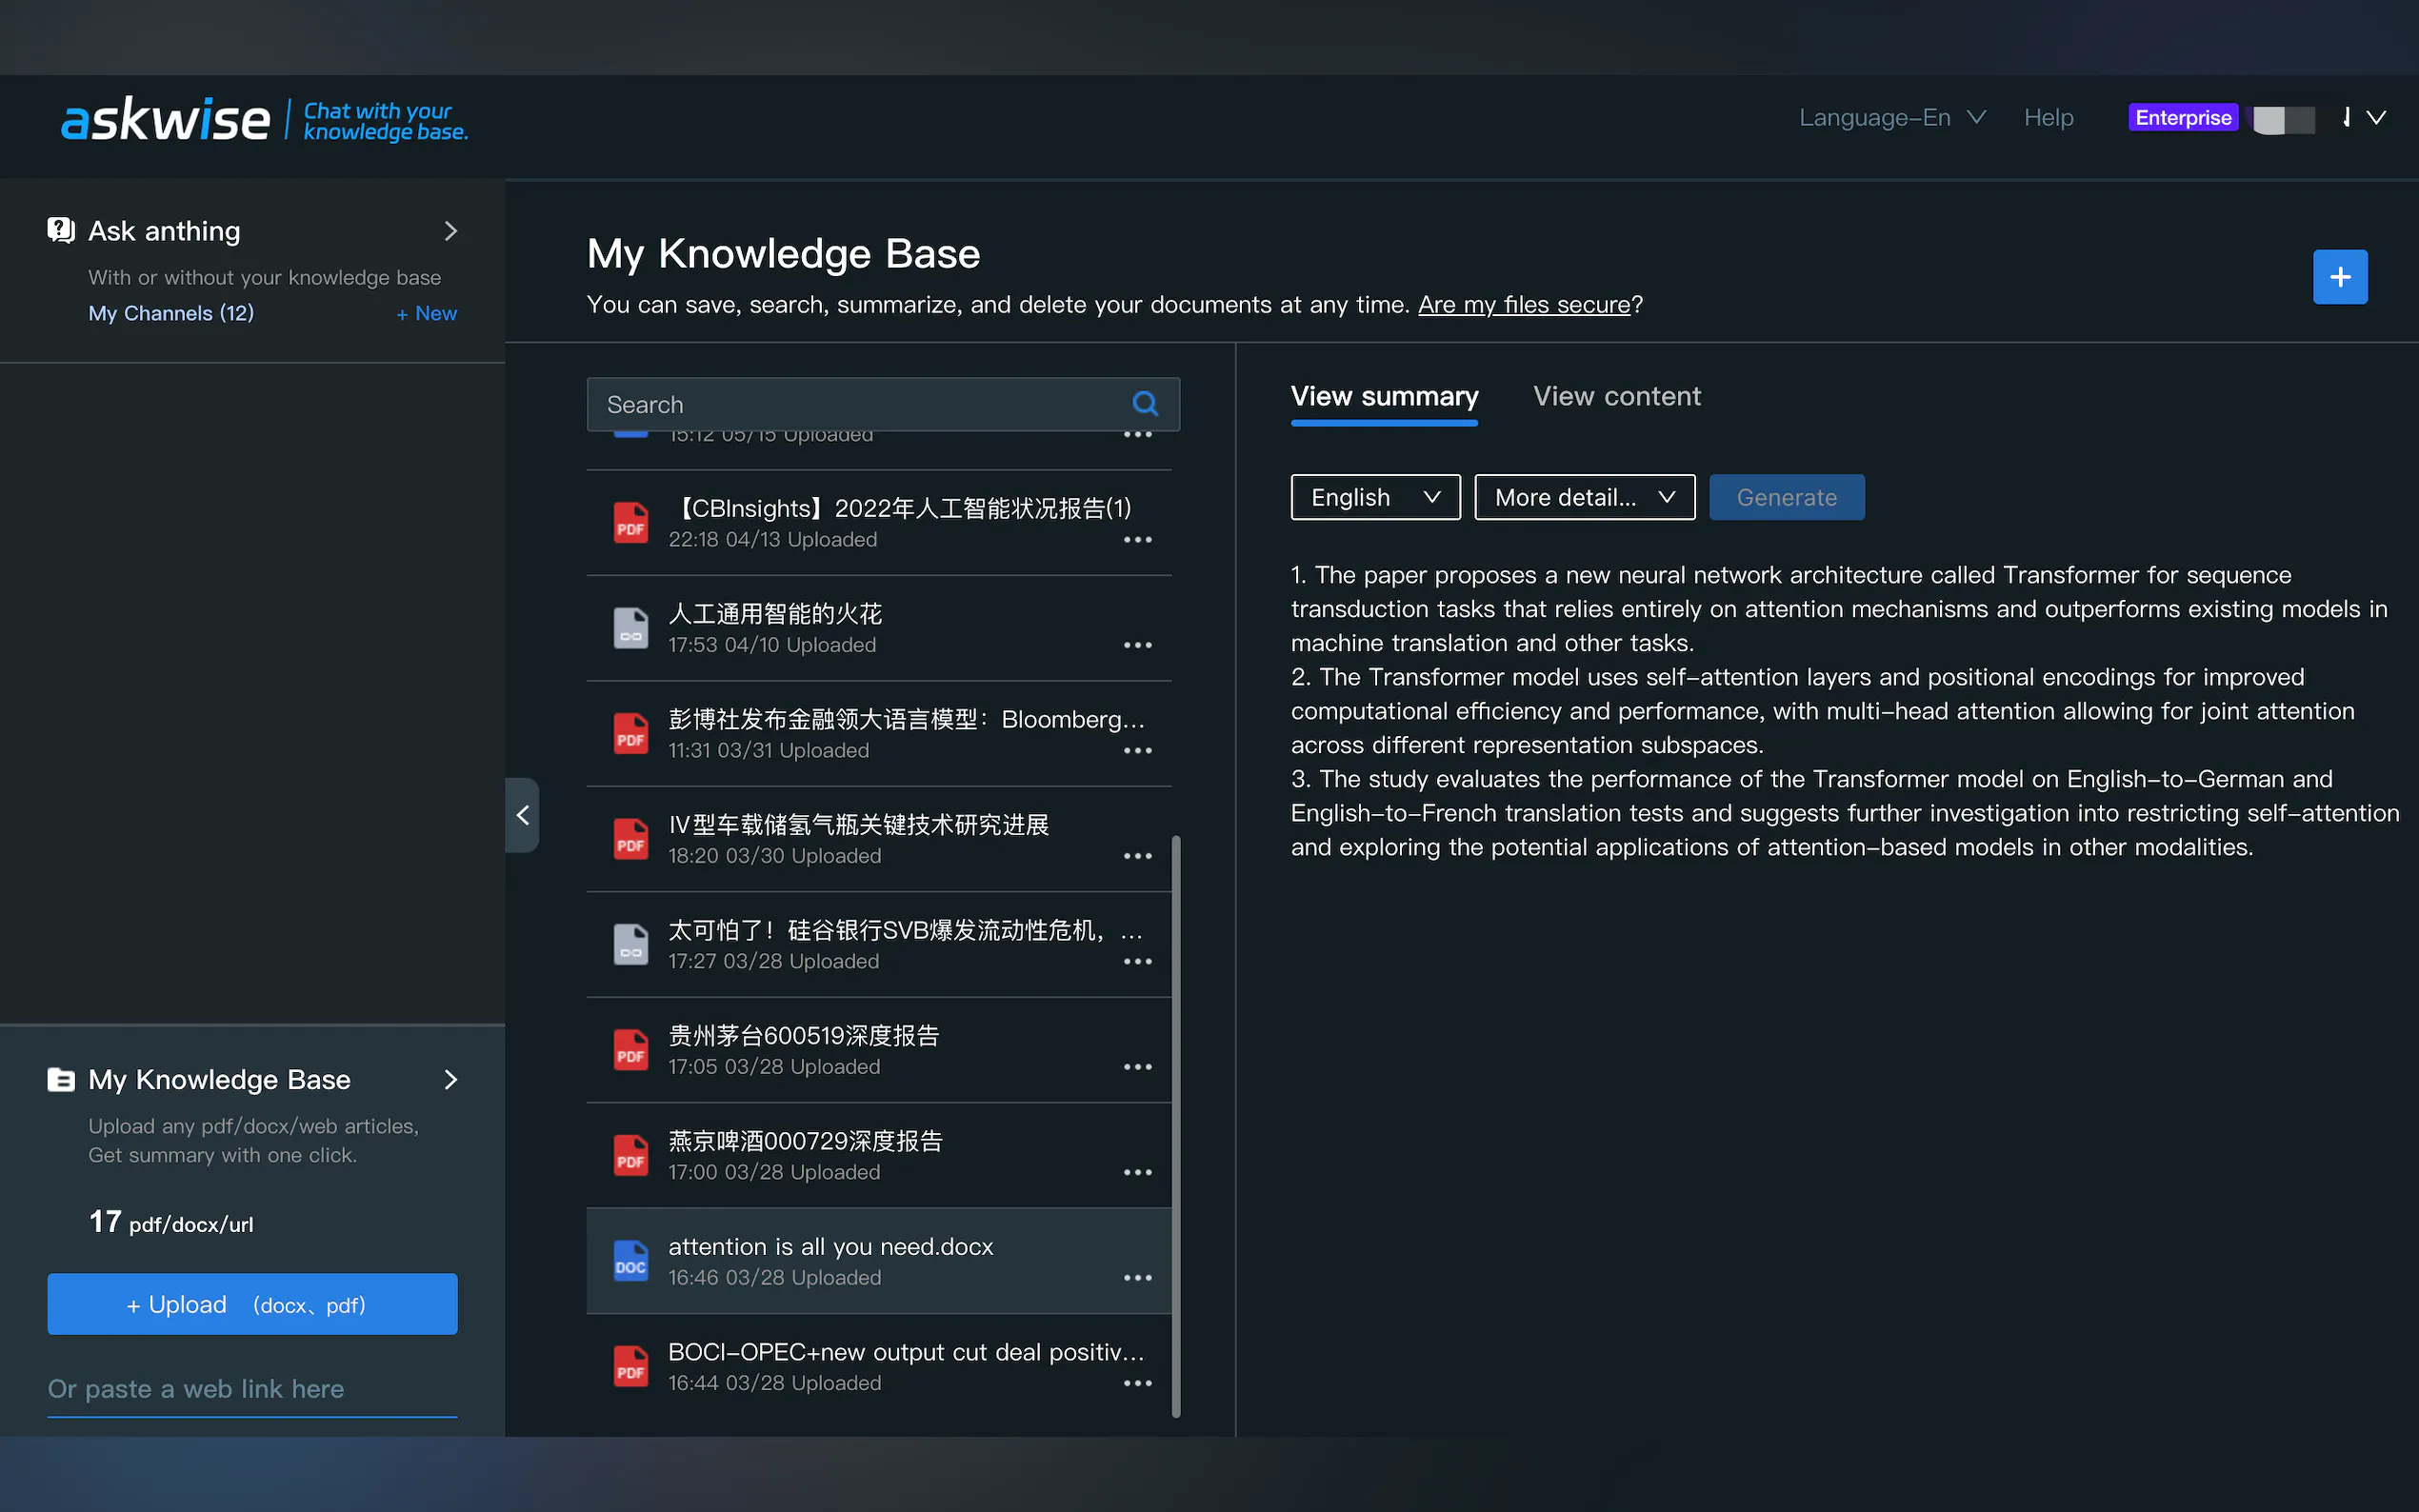
Task: Click the PDF icon of BOCI-OPEC file
Action: [630, 1366]
